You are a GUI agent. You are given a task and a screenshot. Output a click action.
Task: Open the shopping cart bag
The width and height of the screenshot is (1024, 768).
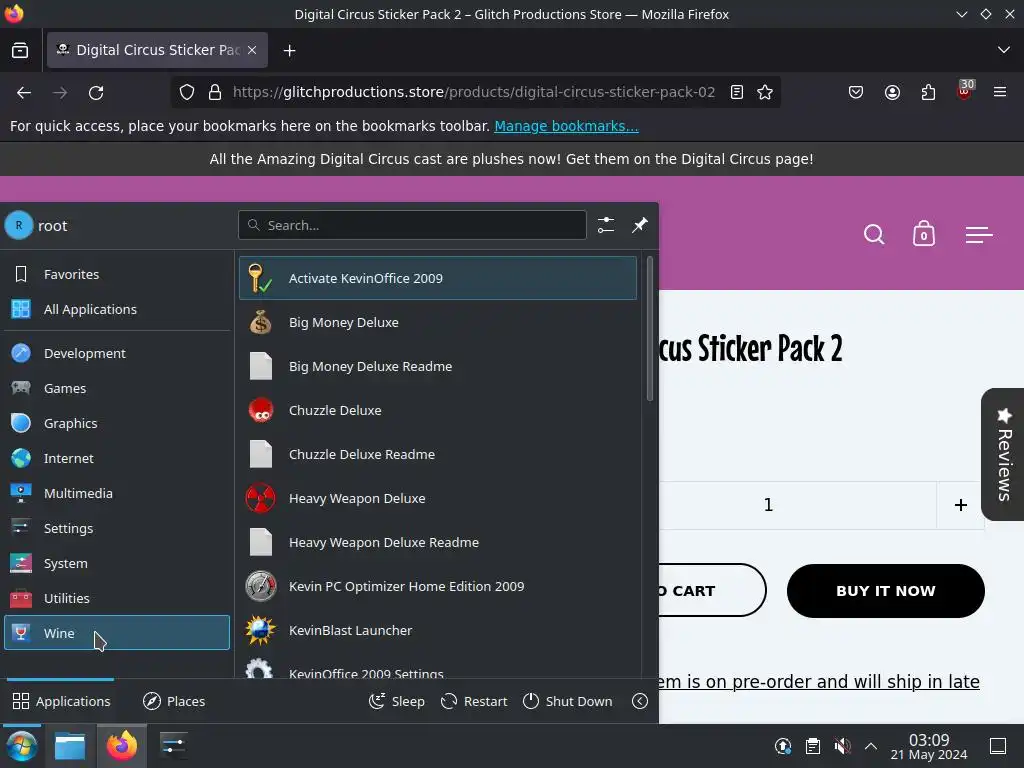click(923, 234)
